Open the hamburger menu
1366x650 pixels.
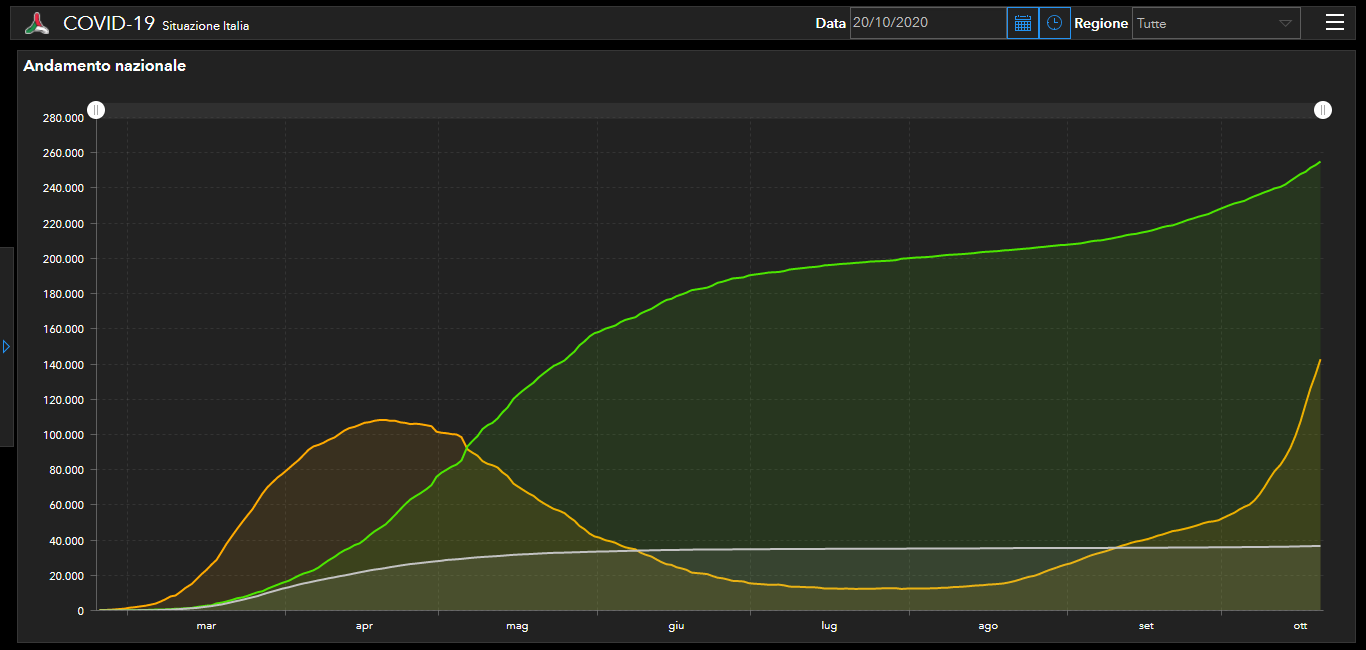coord(1334,23)
